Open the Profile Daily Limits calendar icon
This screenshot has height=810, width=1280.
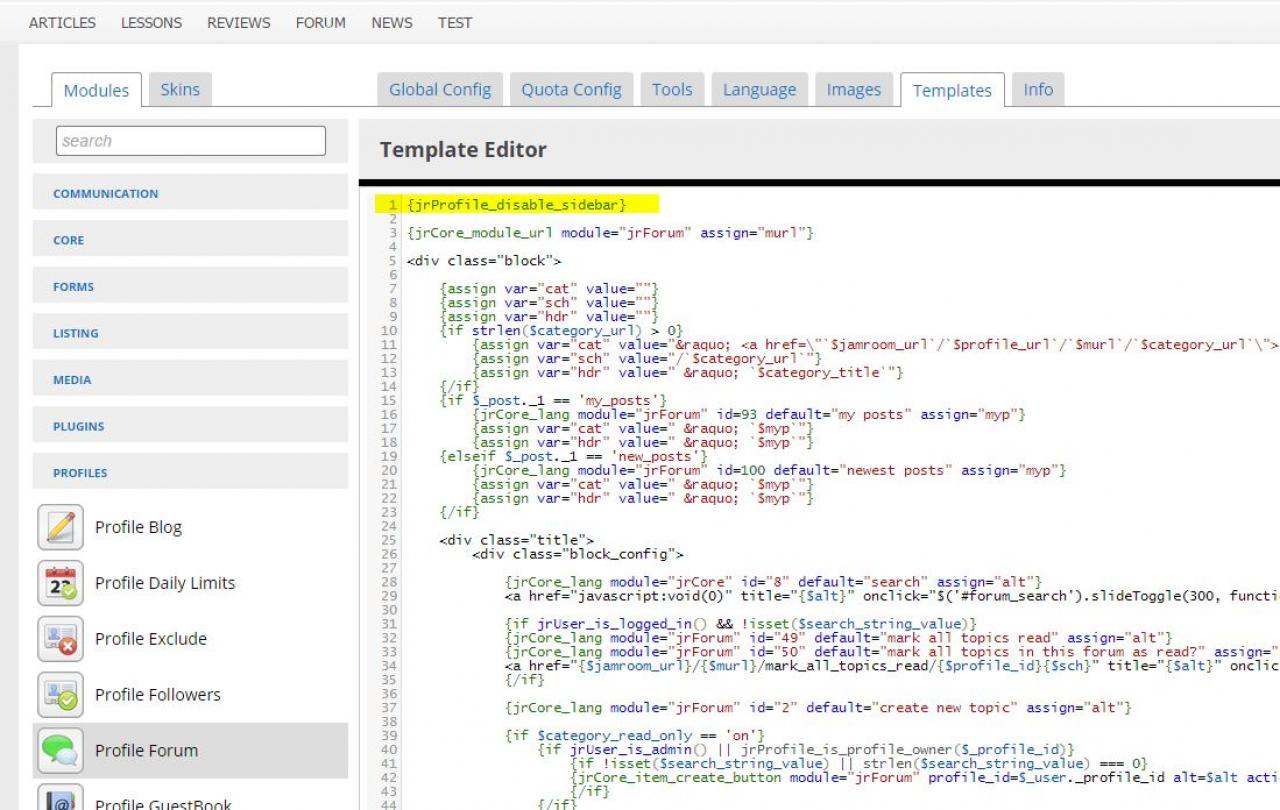coord(60,583)
